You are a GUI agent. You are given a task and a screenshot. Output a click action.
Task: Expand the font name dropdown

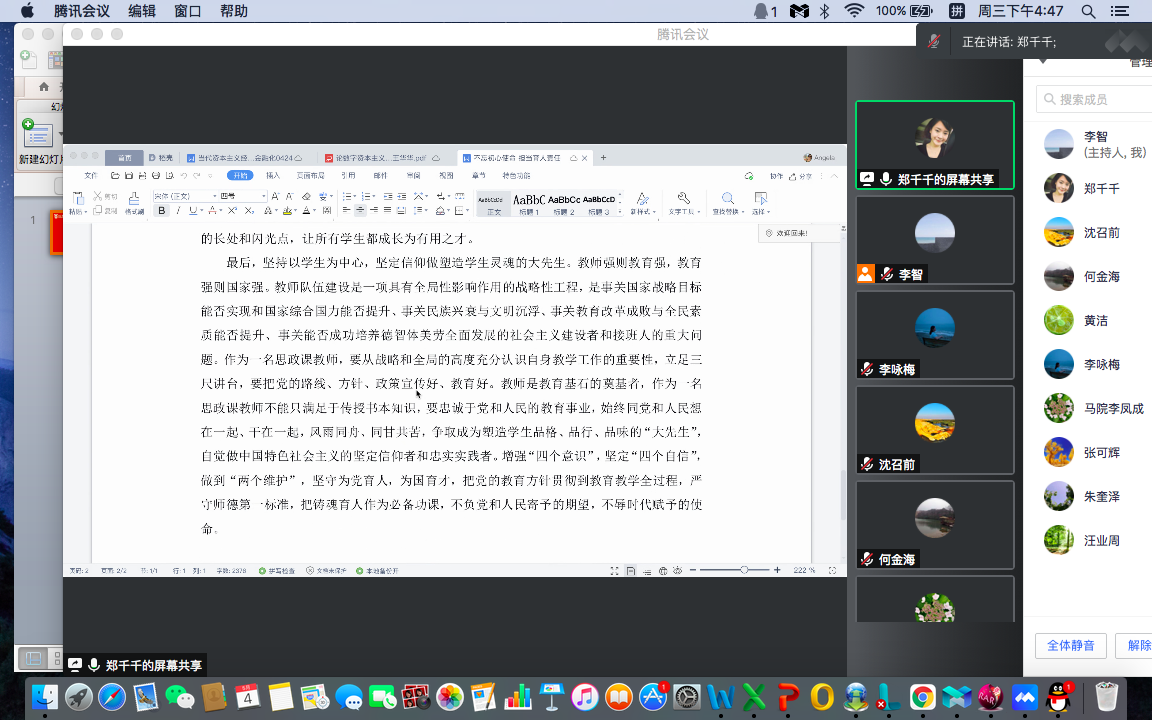point(214,196)
